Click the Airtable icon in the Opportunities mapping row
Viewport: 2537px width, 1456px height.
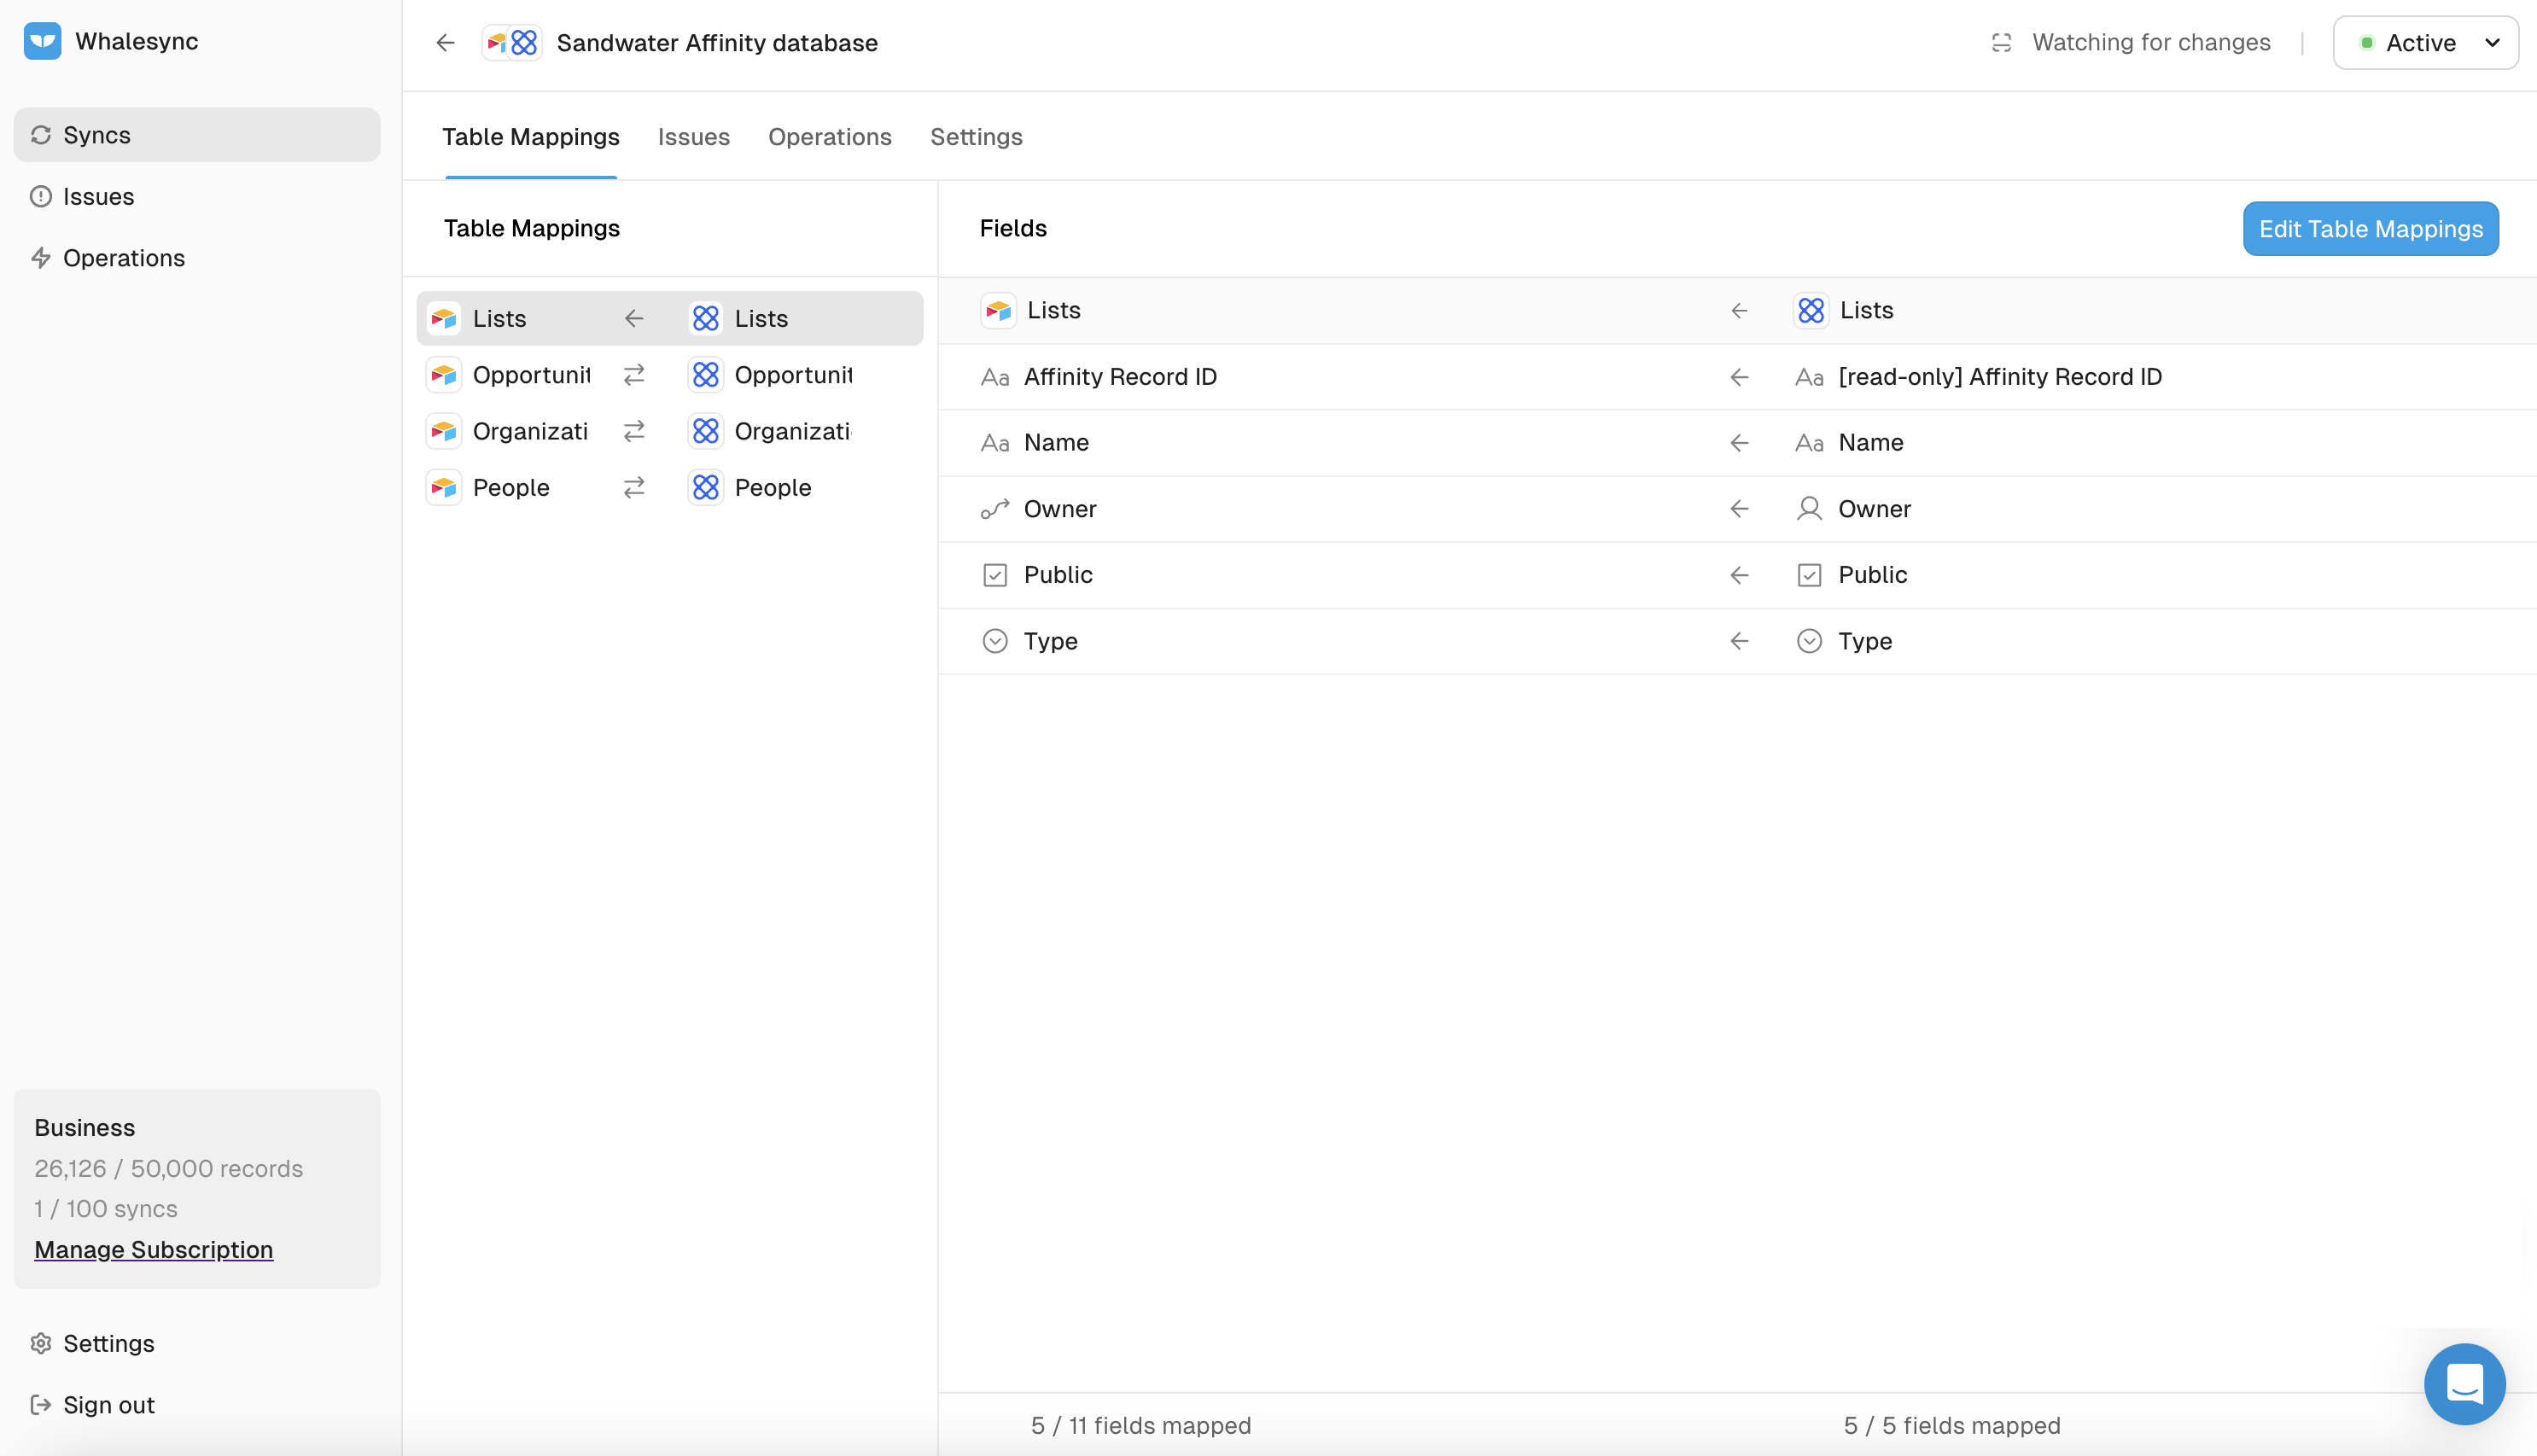[444, 375]
